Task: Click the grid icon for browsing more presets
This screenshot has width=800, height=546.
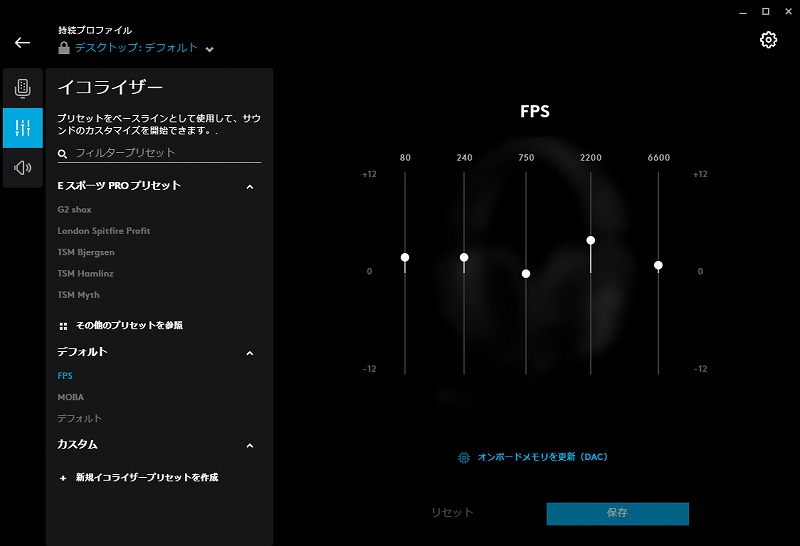Action: pos(63,326)
